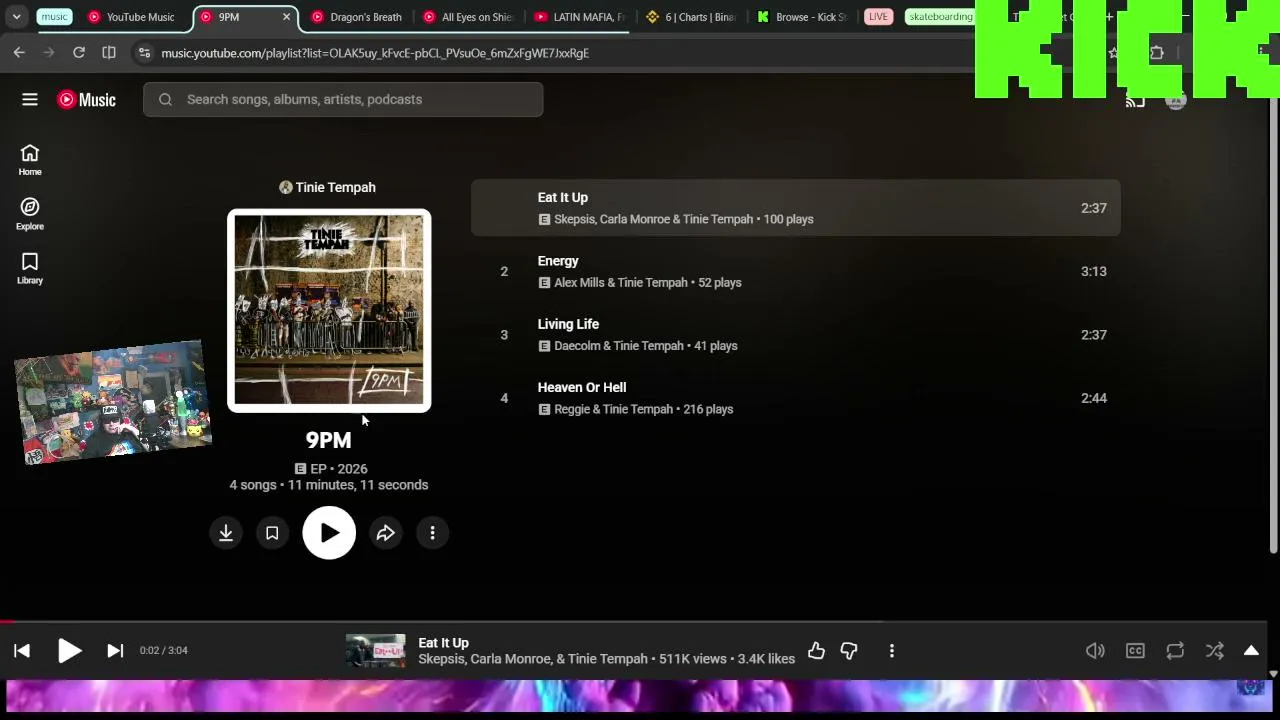The width and height of the screenshot is (1280, 720).
Task: Select the browser address bar URL
Action: (x=375, y=53)
